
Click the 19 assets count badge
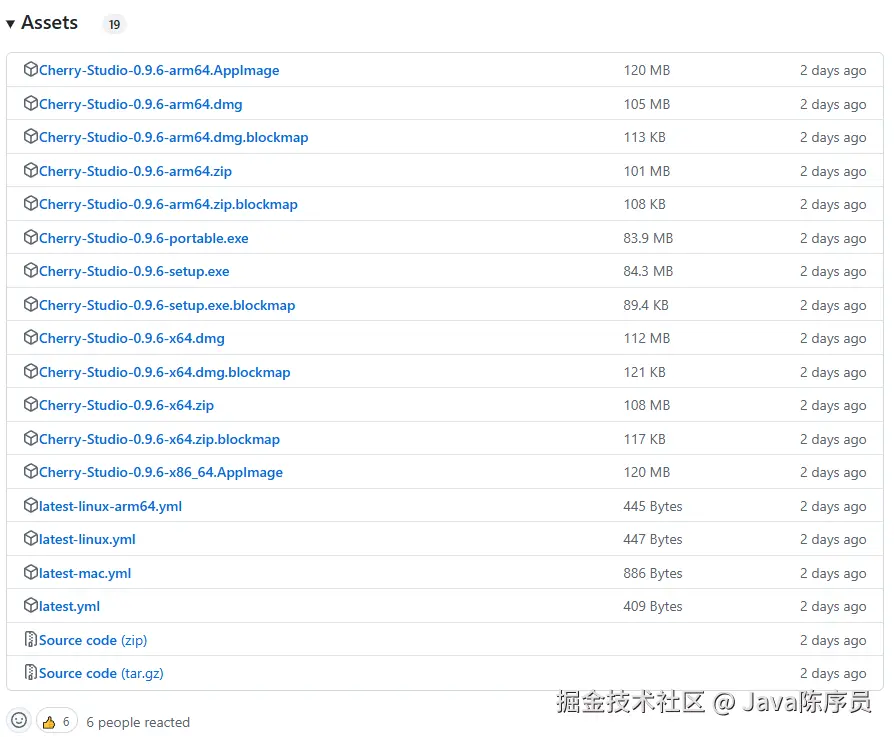114,25
